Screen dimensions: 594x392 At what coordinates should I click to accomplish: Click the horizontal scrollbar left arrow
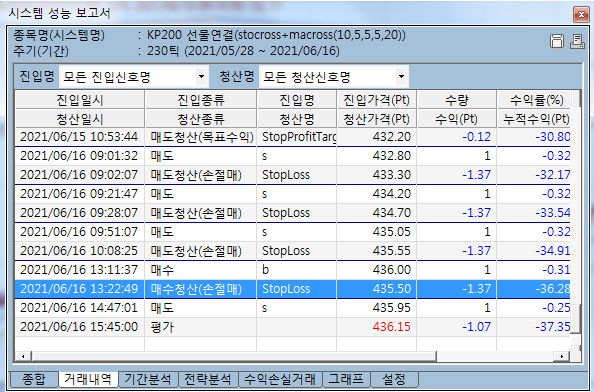(x=23, y=356)
